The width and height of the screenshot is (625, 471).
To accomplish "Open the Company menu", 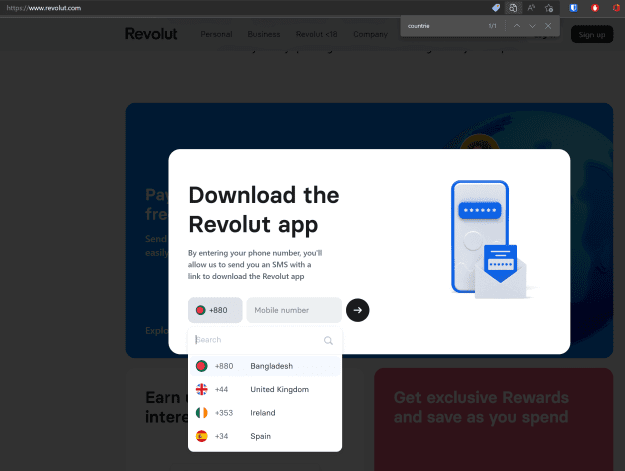I will pyautogui.click(x=370, y=34).
